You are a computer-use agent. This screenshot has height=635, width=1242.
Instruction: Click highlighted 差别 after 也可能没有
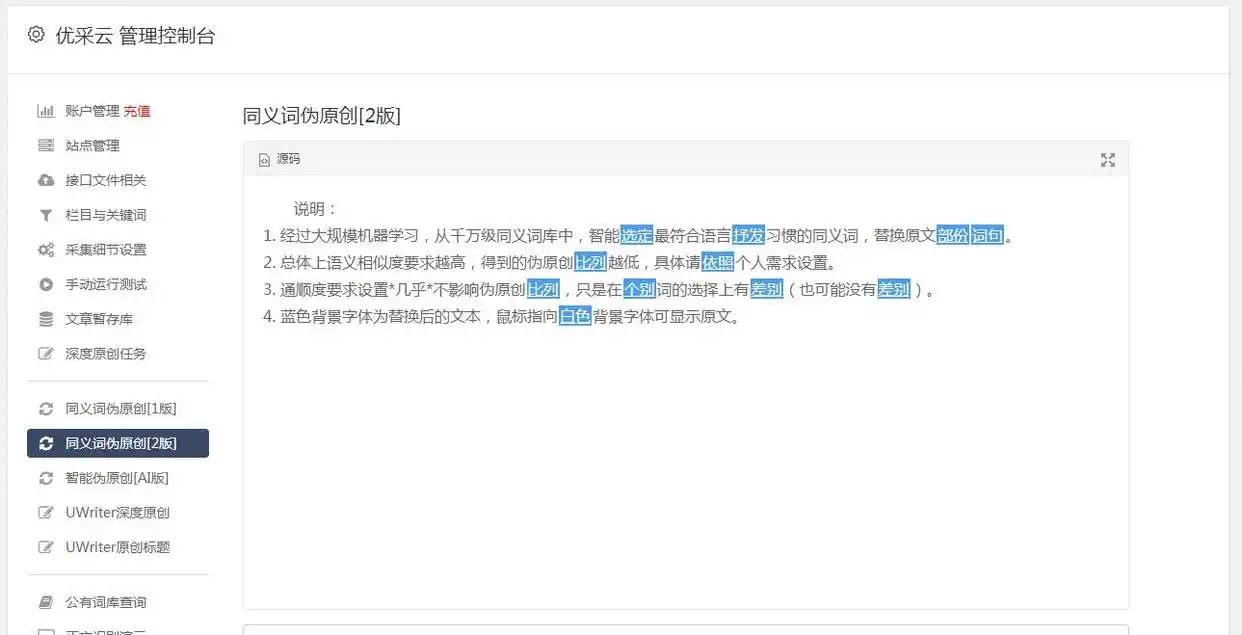point(894,290)
